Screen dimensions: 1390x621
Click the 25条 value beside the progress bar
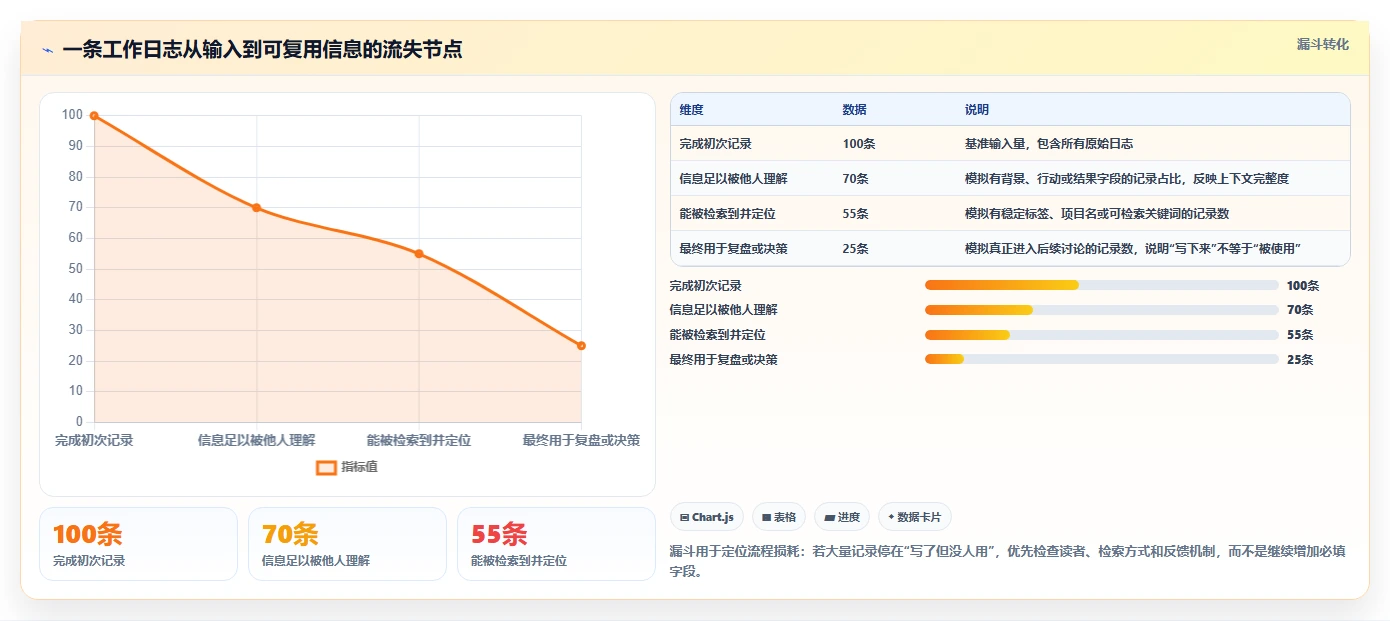pos(1300,360)
